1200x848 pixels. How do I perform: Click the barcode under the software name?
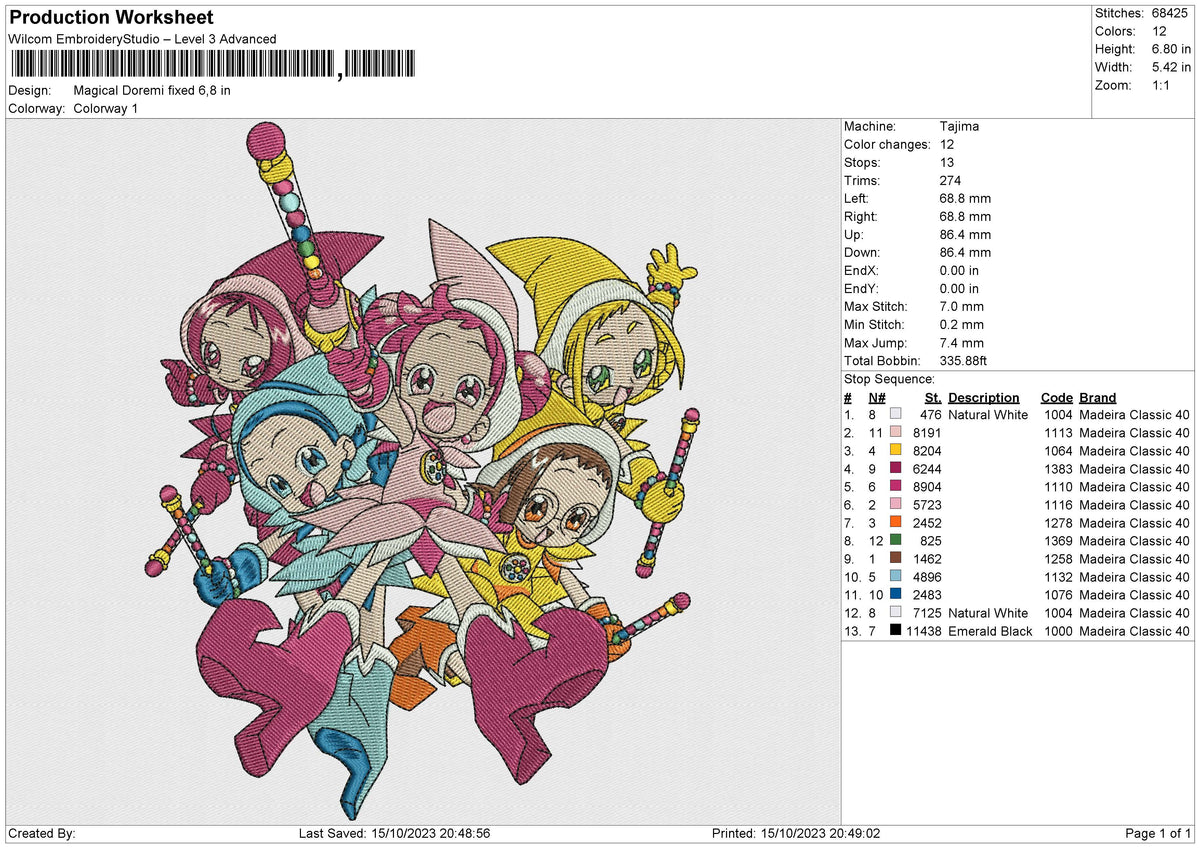215,65
